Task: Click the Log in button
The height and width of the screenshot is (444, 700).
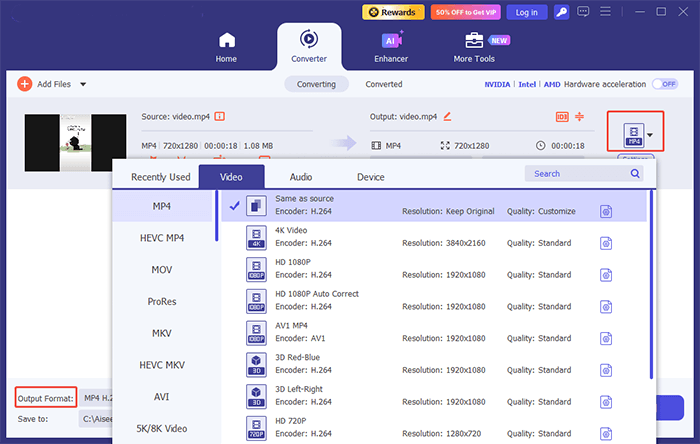Action: [527, 12]
